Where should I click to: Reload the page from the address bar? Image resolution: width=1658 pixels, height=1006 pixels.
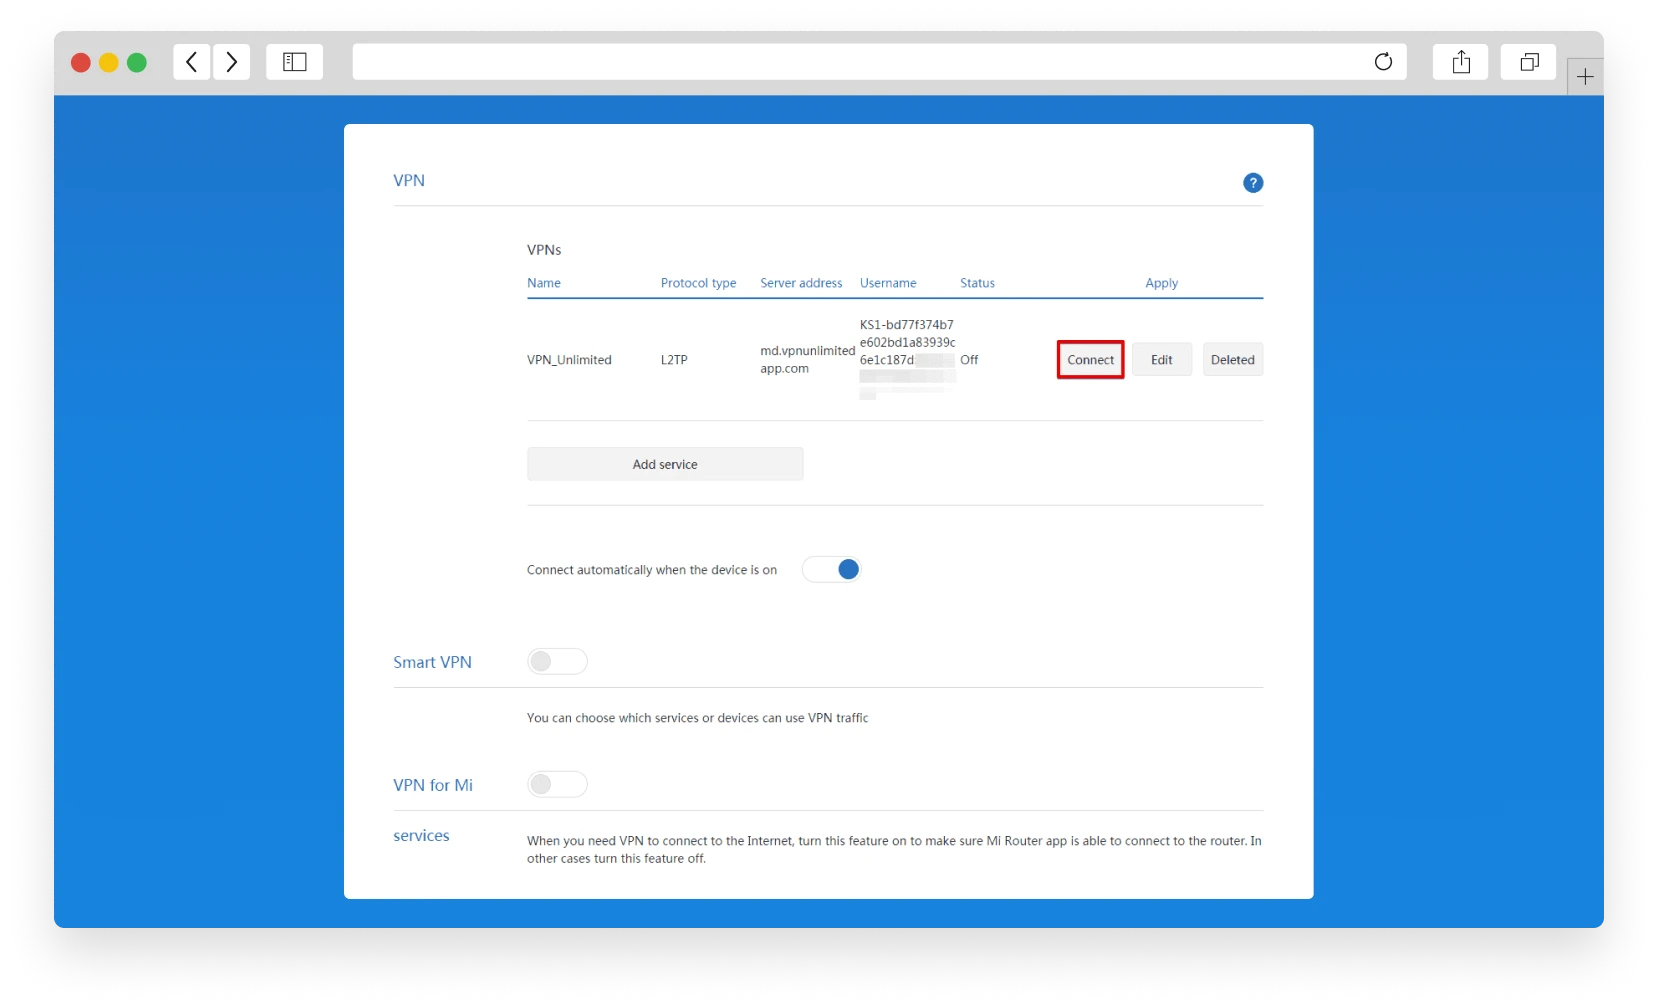click(x=1383, y=62)
